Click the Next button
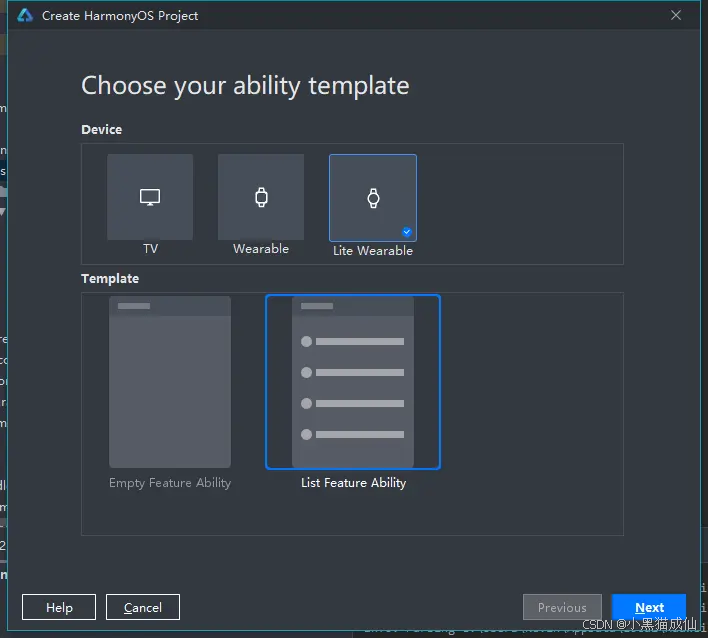Screen dimensions: 708x638 (x=649, y=607)
